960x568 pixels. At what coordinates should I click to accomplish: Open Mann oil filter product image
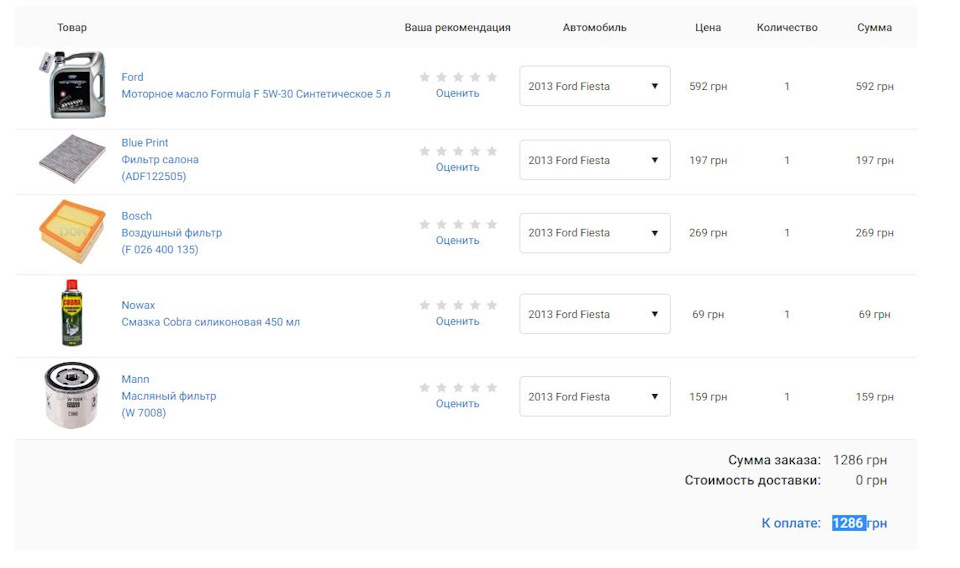click(72, 395)
